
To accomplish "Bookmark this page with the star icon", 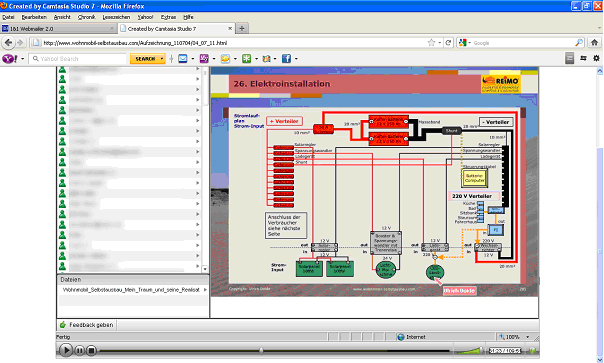I will pos(431,43).
